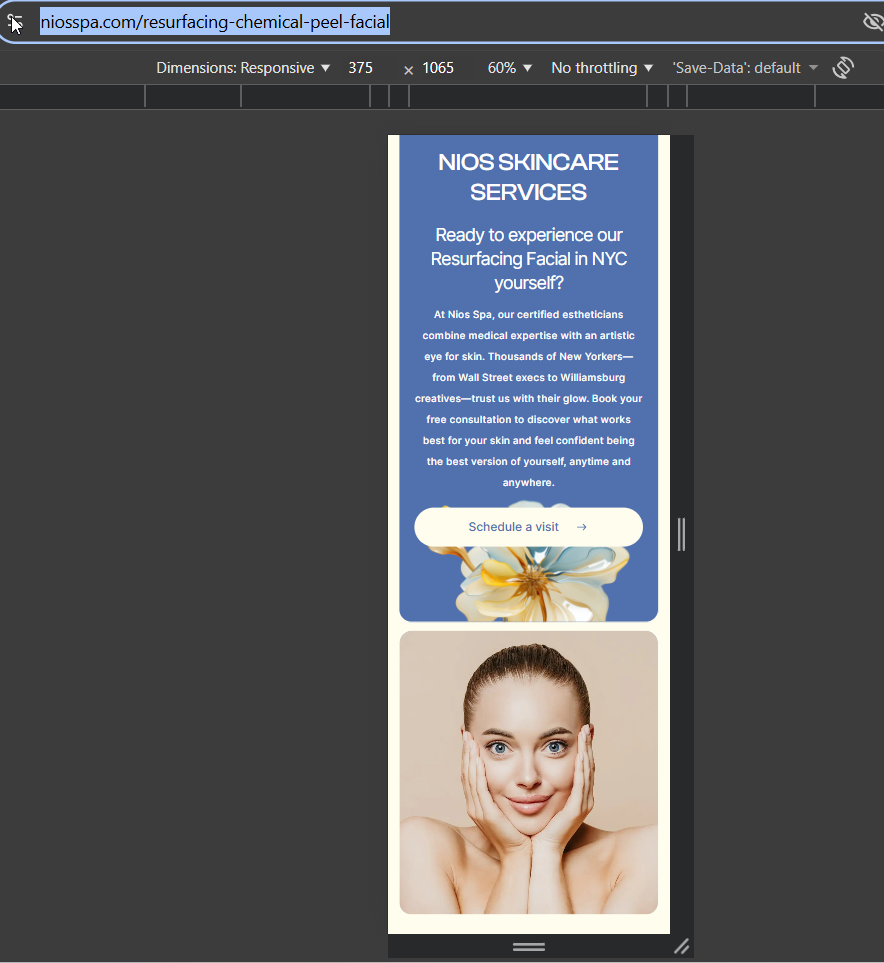This screenshot has width=884, height=963.
Task: Open the 60% zoom dropdown
Action: [509, 68]
